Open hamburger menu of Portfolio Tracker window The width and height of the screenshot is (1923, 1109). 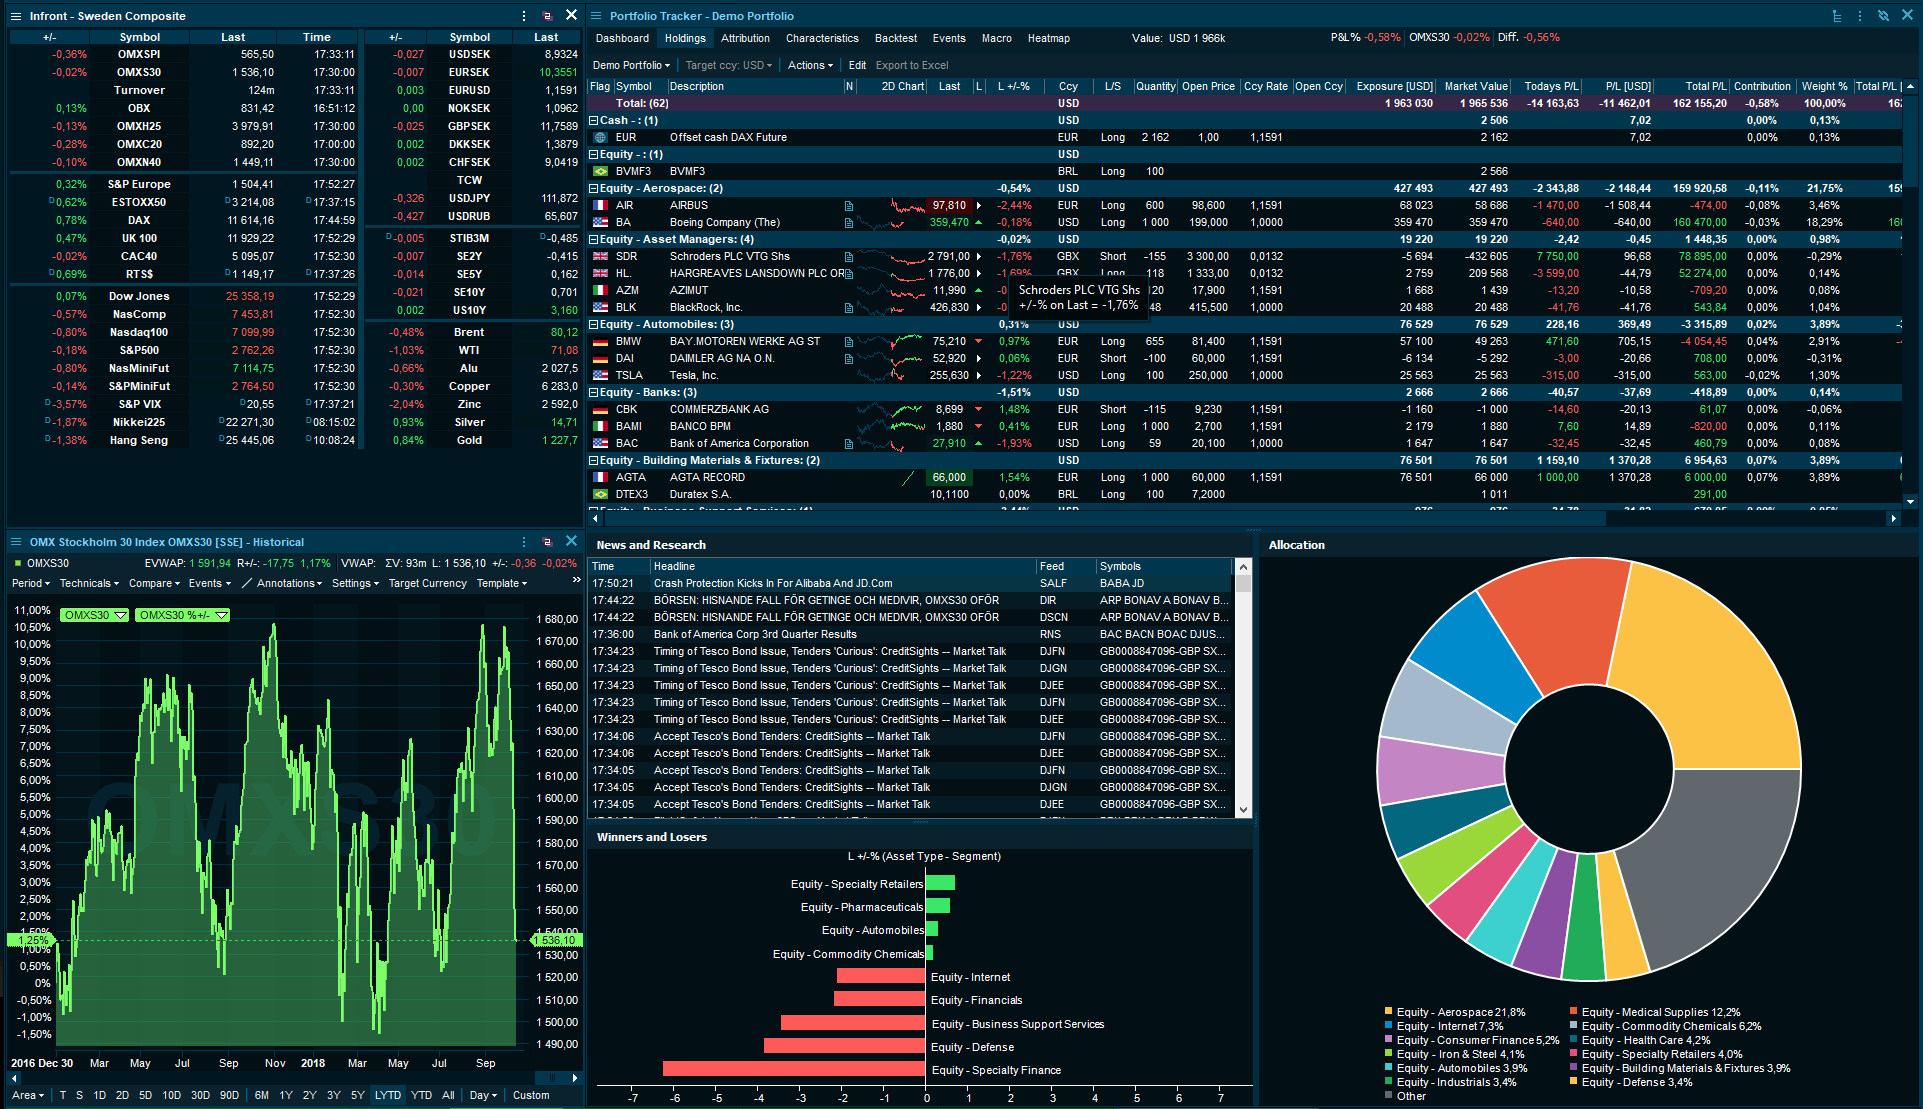[x=596, y=16]
